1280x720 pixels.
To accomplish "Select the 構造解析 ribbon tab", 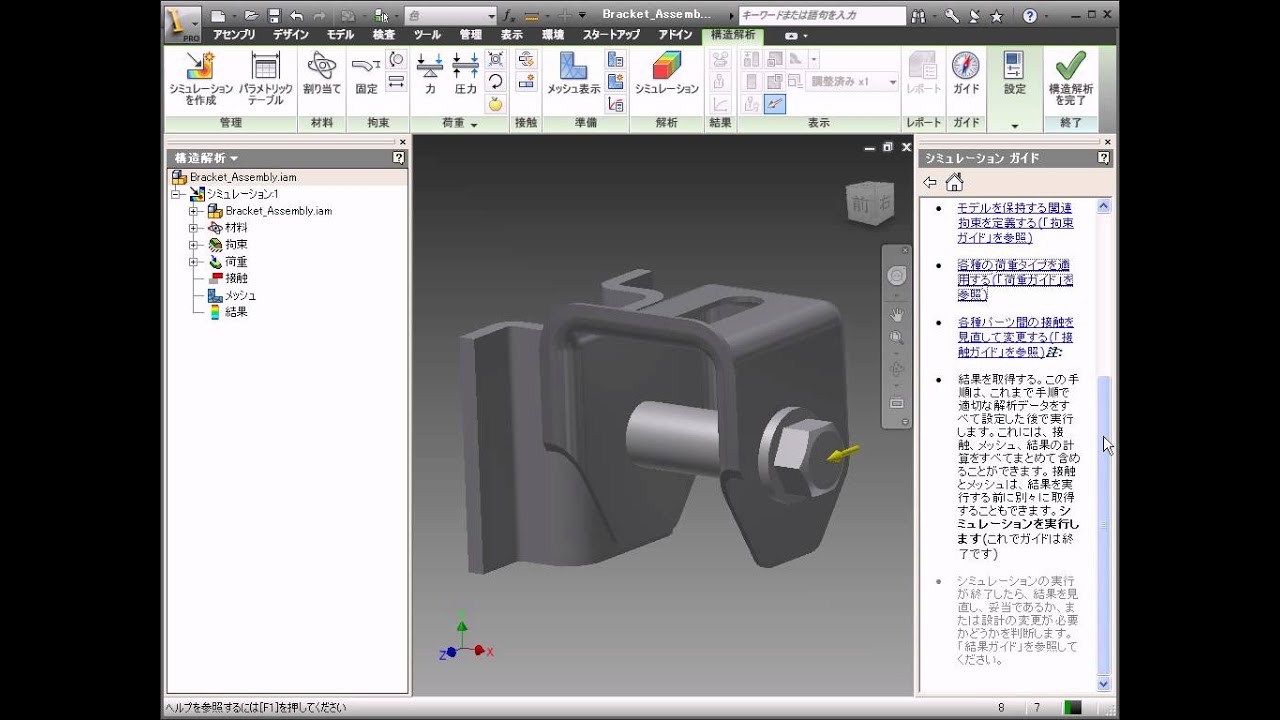I will pyautogui.click(x=734, y=34).
